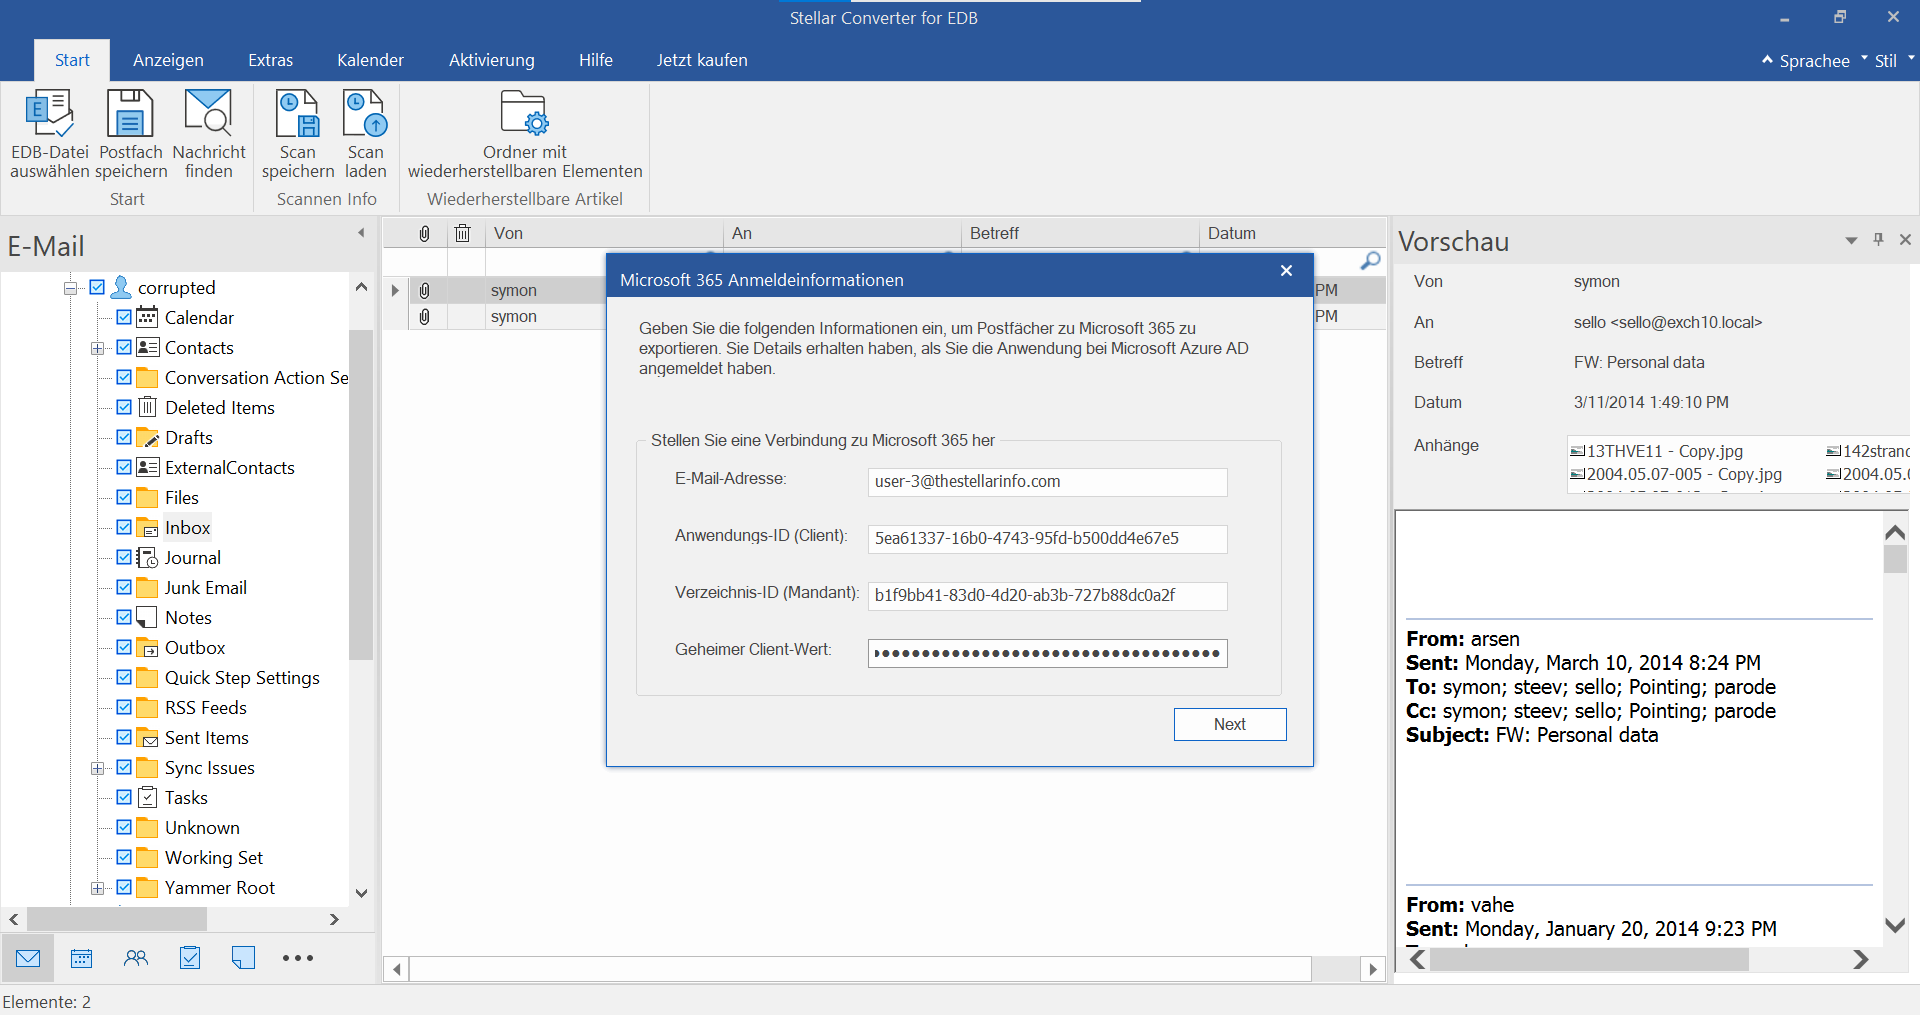Select the Journal folder icon
Screen dimensions: 1920x1015
coord(147,557)
